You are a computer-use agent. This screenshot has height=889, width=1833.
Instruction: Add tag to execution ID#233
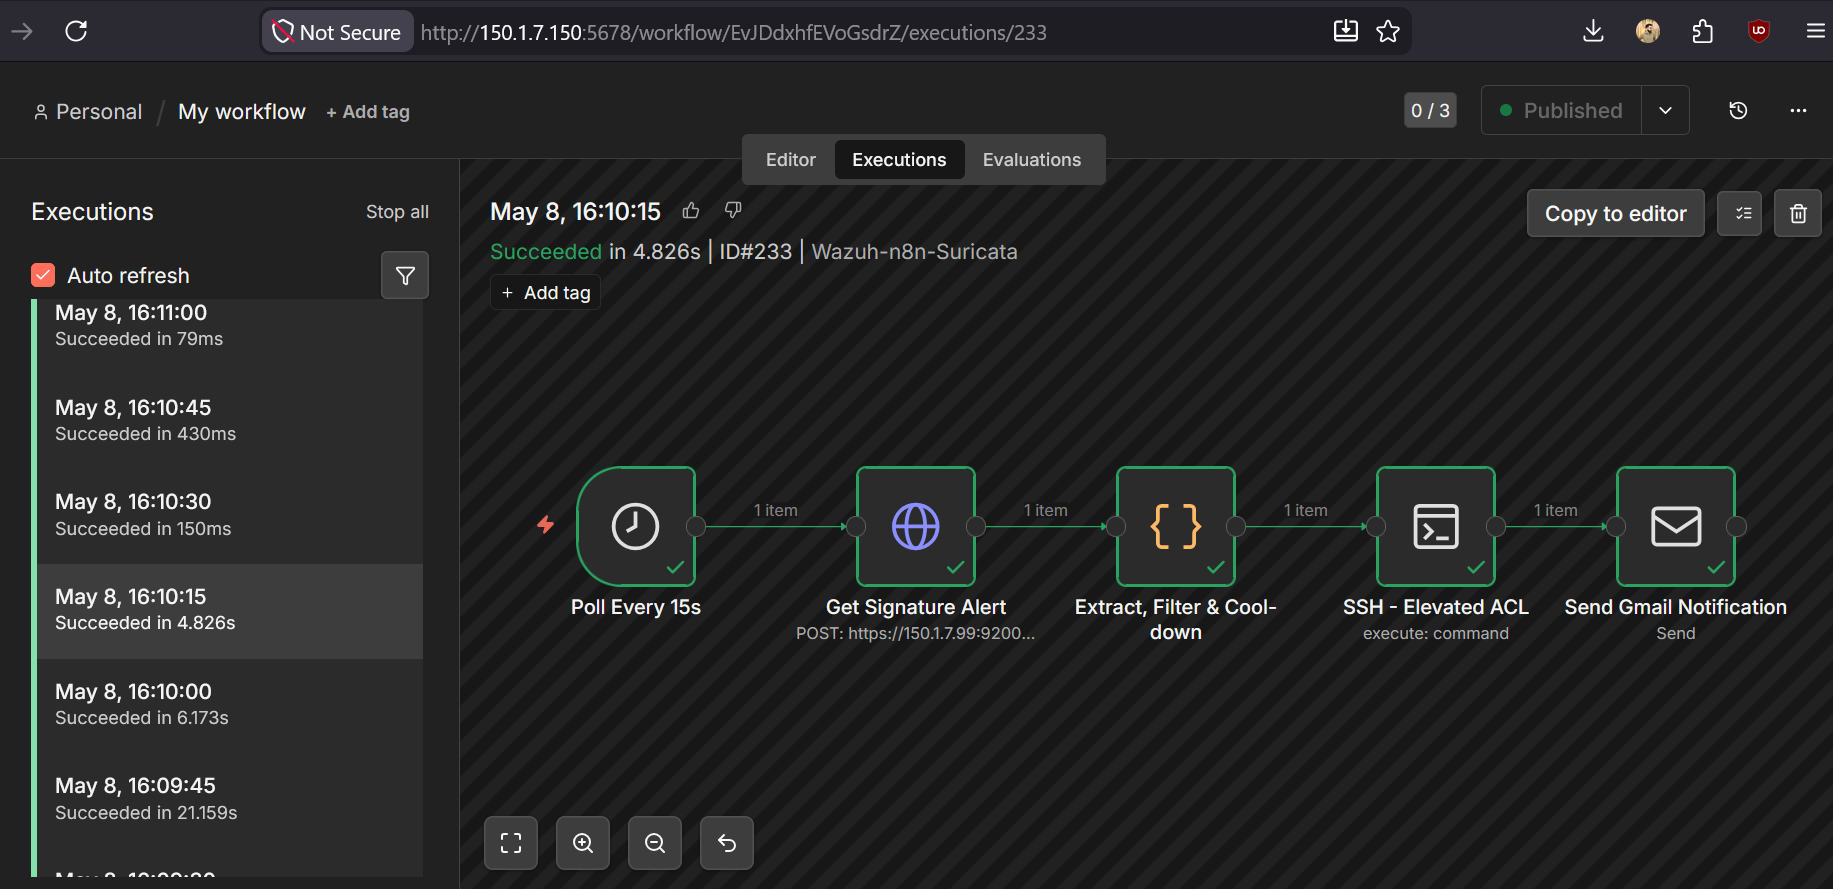click(x=545, y=292)
